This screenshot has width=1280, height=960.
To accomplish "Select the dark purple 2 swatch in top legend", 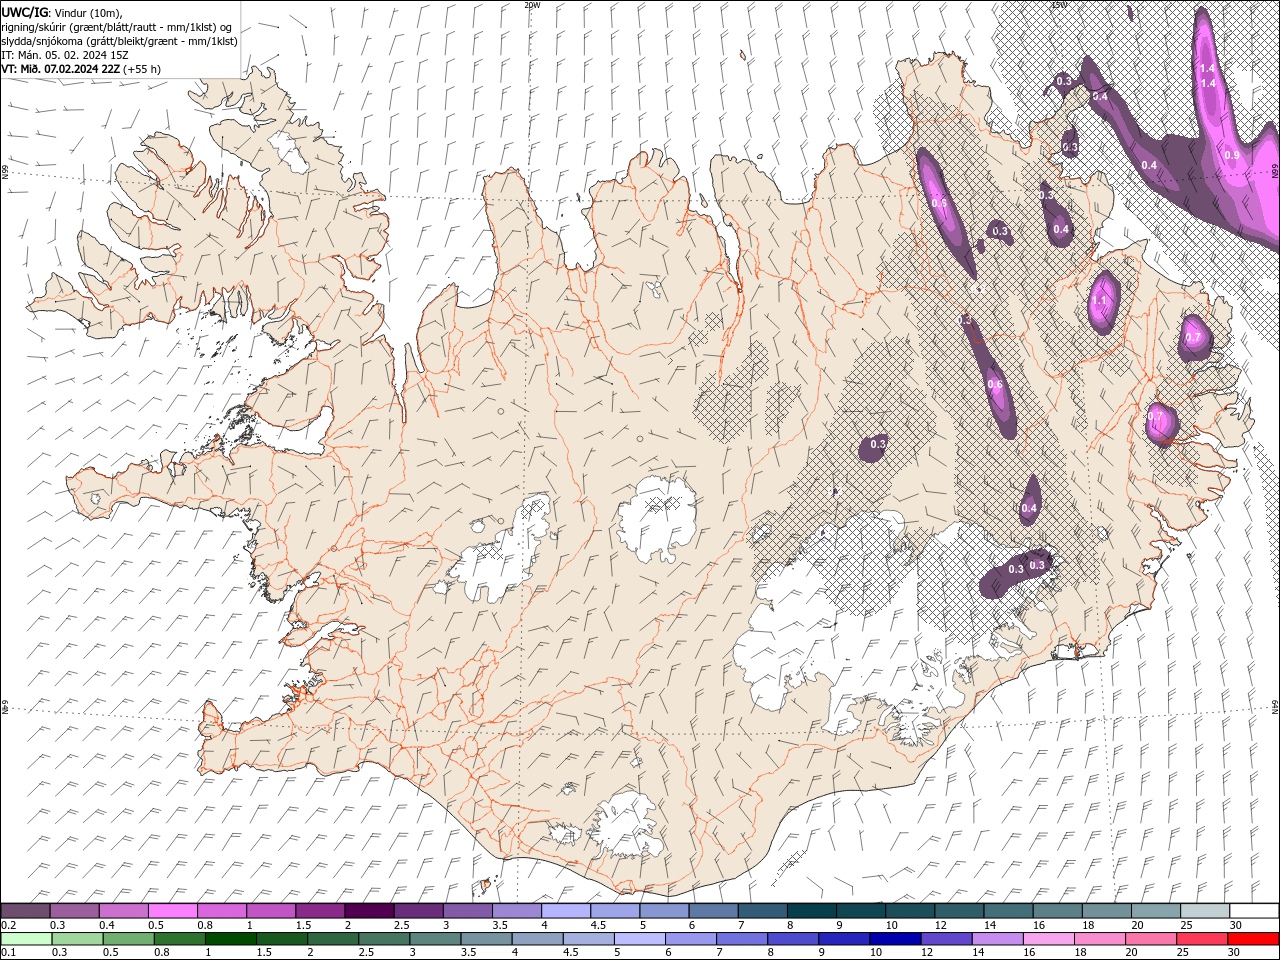I will click(x=368, y=911).
